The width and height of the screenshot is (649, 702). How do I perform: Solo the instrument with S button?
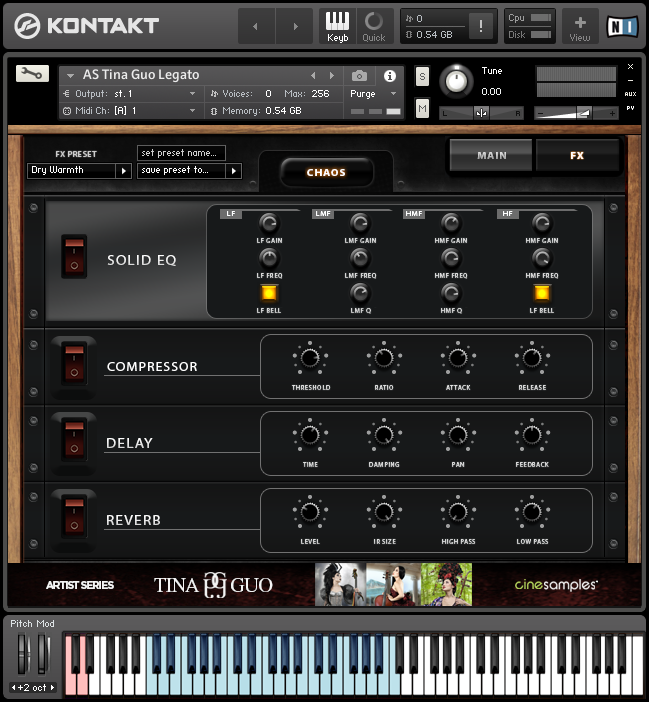(422, 77)
